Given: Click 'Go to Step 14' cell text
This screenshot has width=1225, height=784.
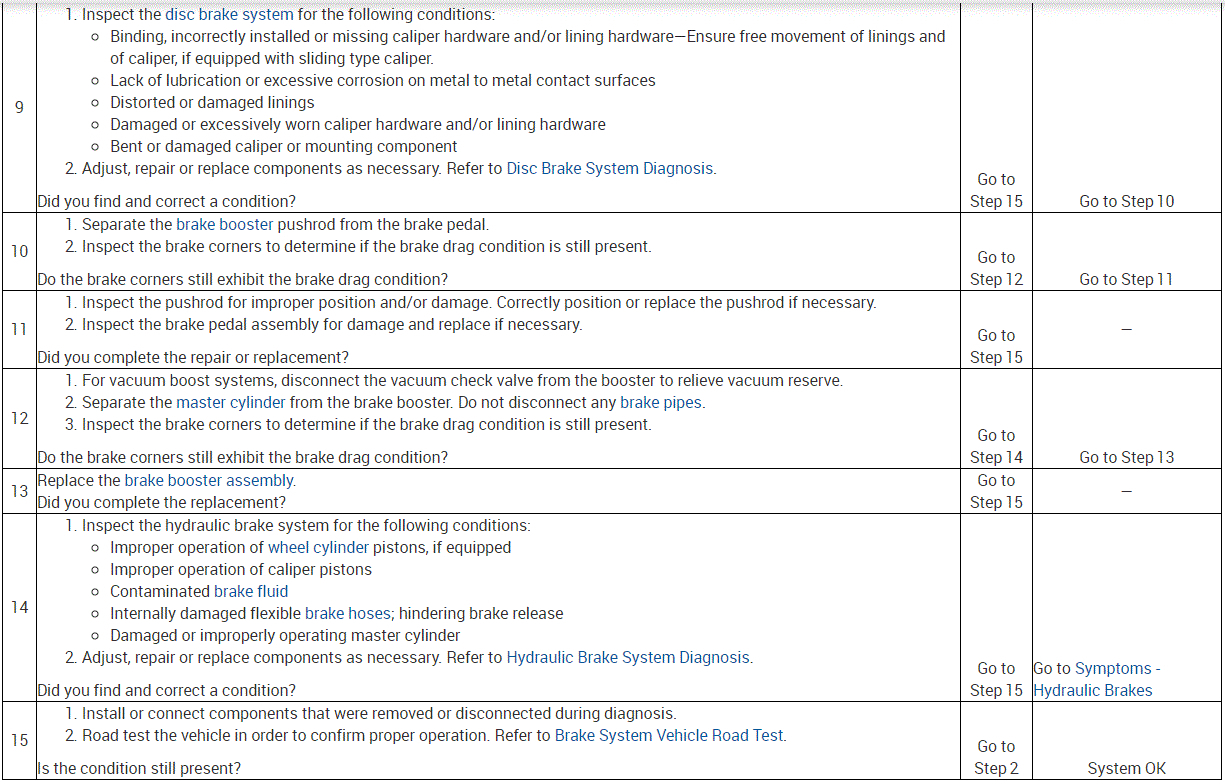Looking at the screenshot, I should [x=996, y=447].
